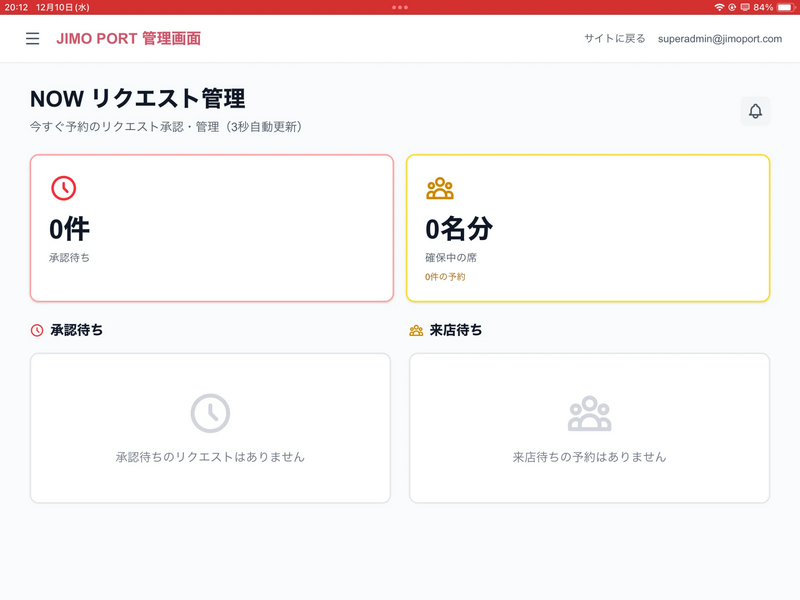Click small clock icon beside 承認待ち heading
The image size is (800, 600).
pos(37,330)
